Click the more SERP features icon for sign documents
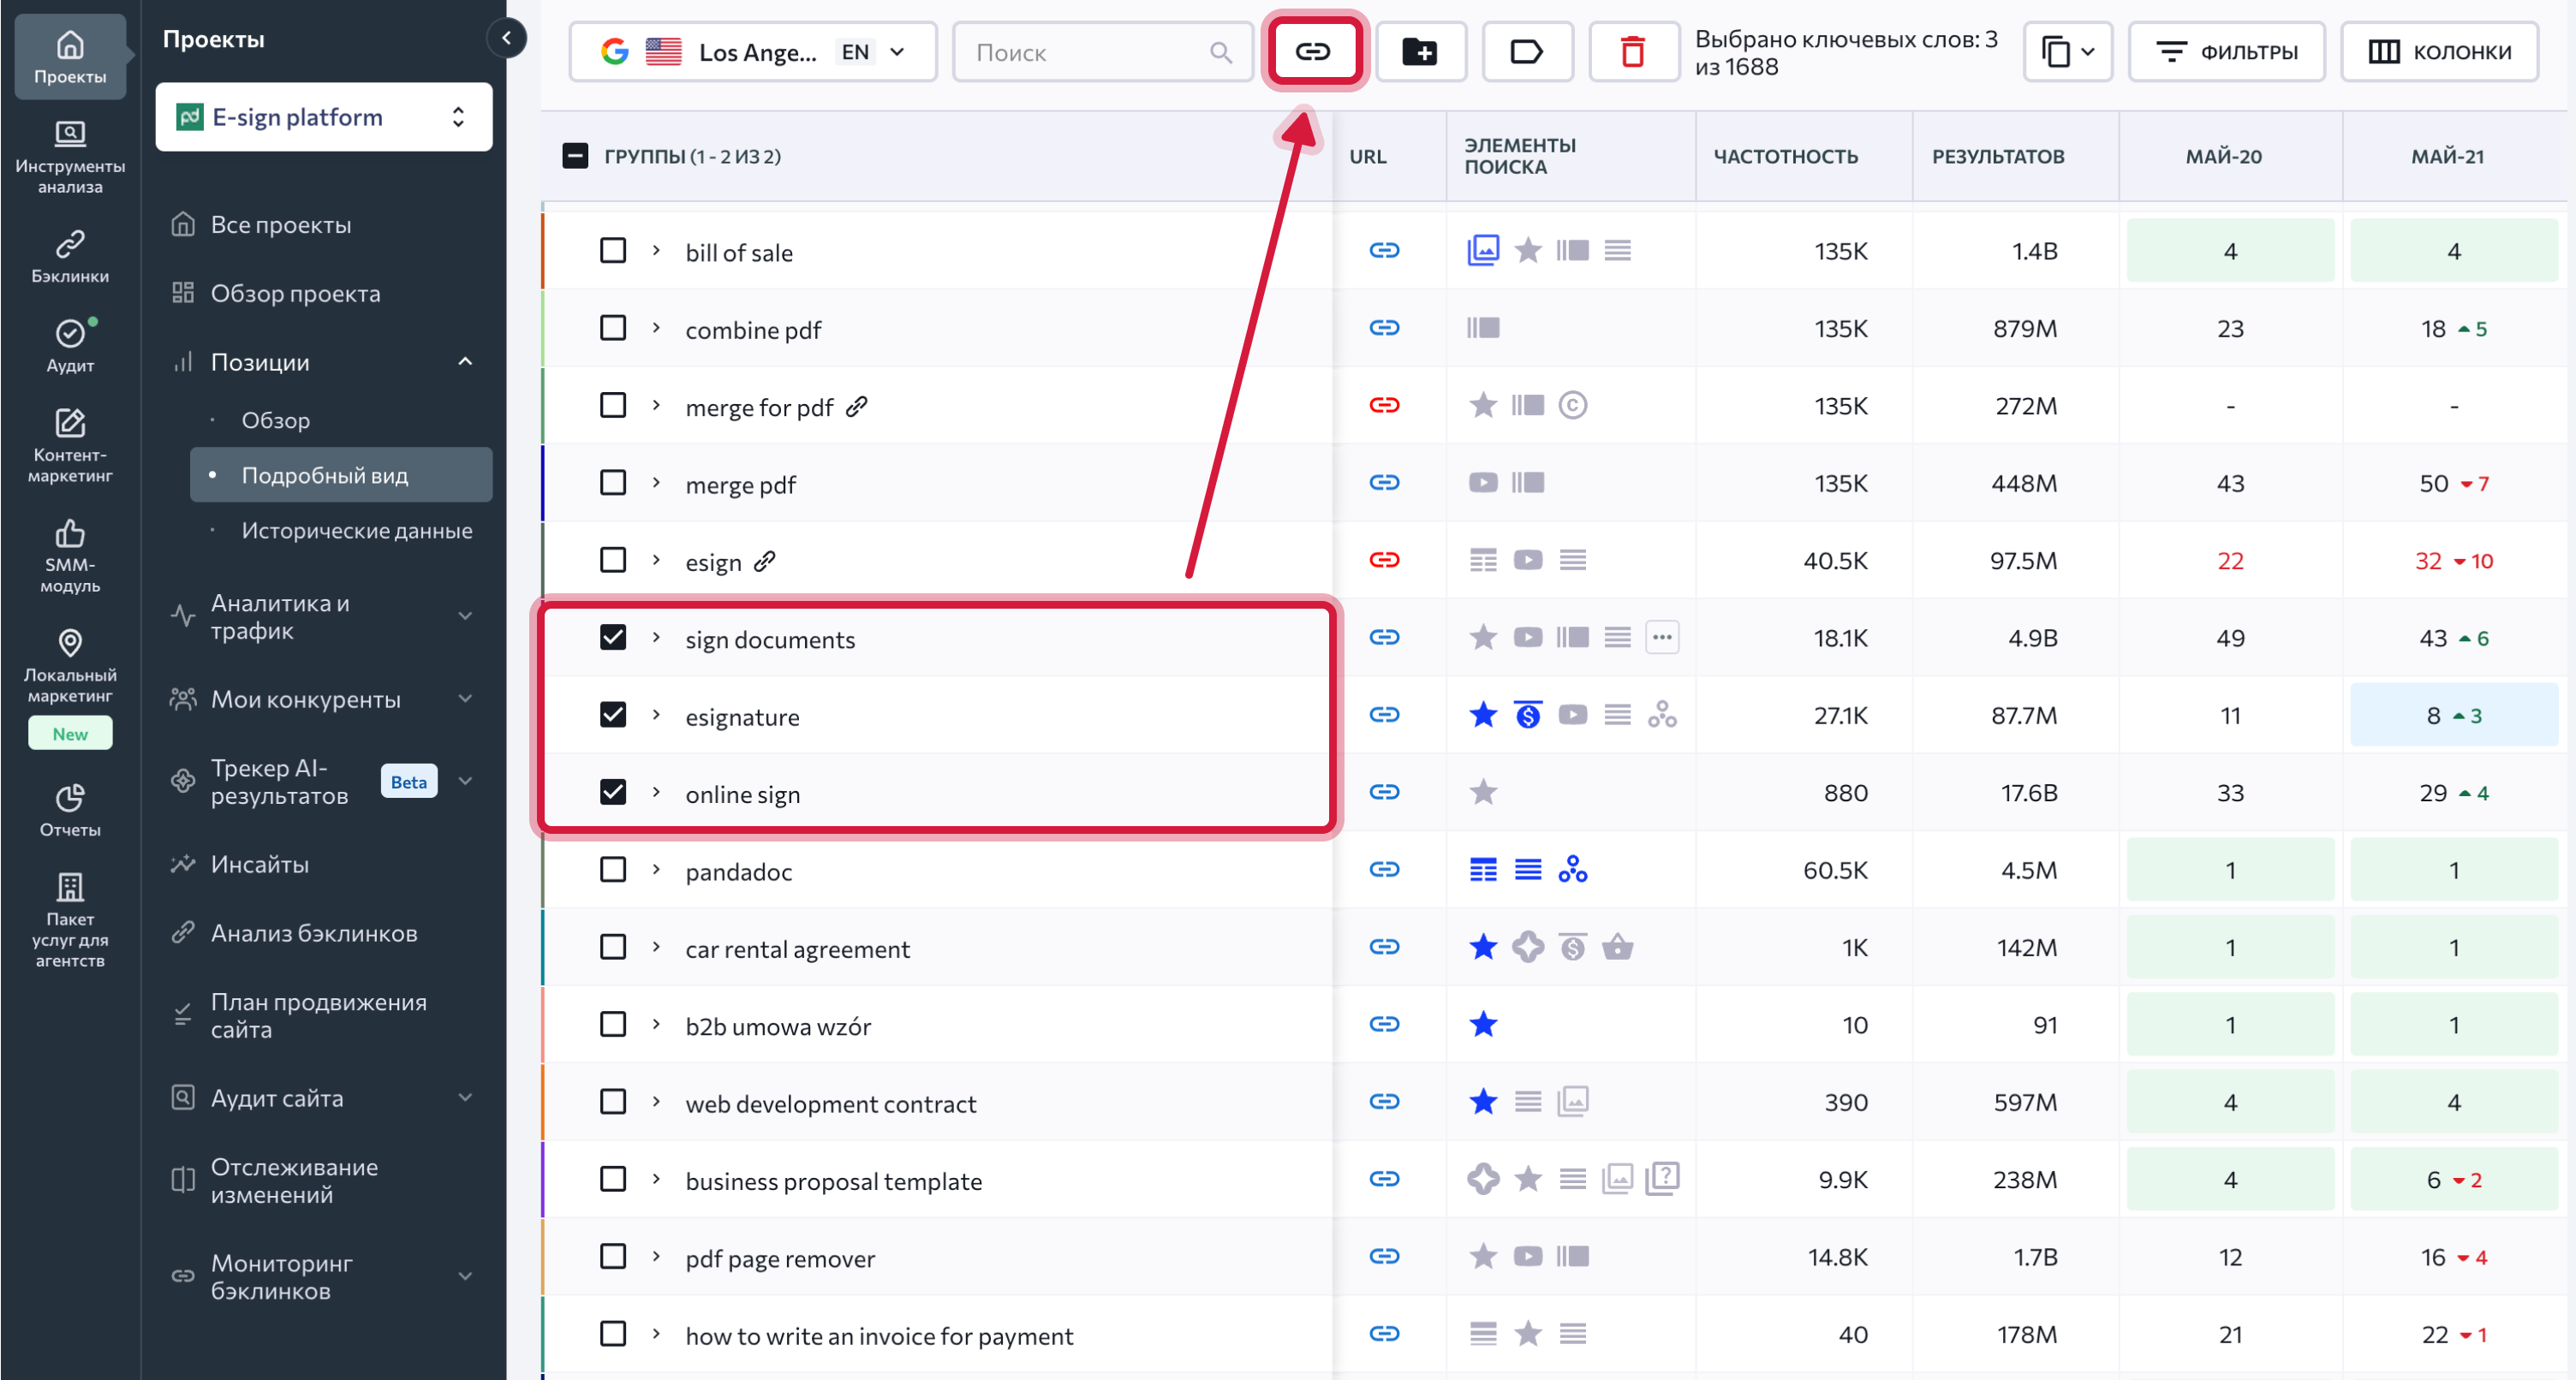The width and height of the screenshot is (2576, 1380). coord(1662,637)
